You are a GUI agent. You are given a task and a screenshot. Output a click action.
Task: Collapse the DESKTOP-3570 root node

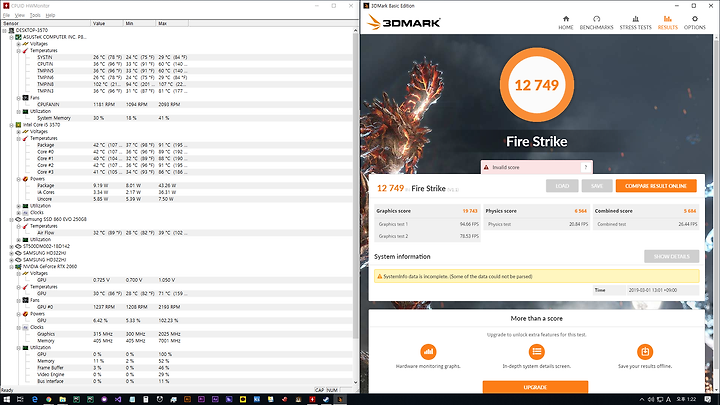coord(5,30)
